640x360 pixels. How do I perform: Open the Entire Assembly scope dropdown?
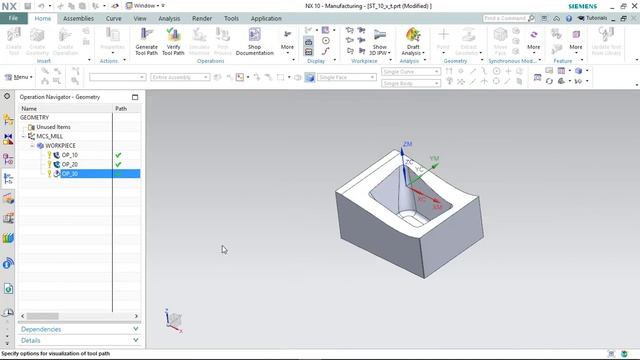180,77
